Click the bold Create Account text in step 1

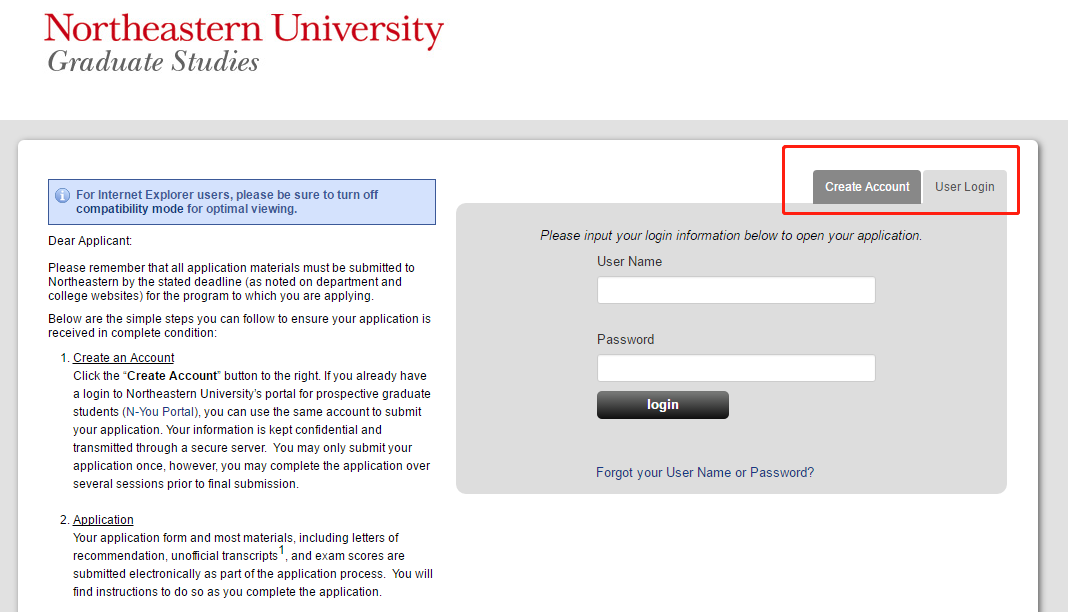(x=172, y=376)
